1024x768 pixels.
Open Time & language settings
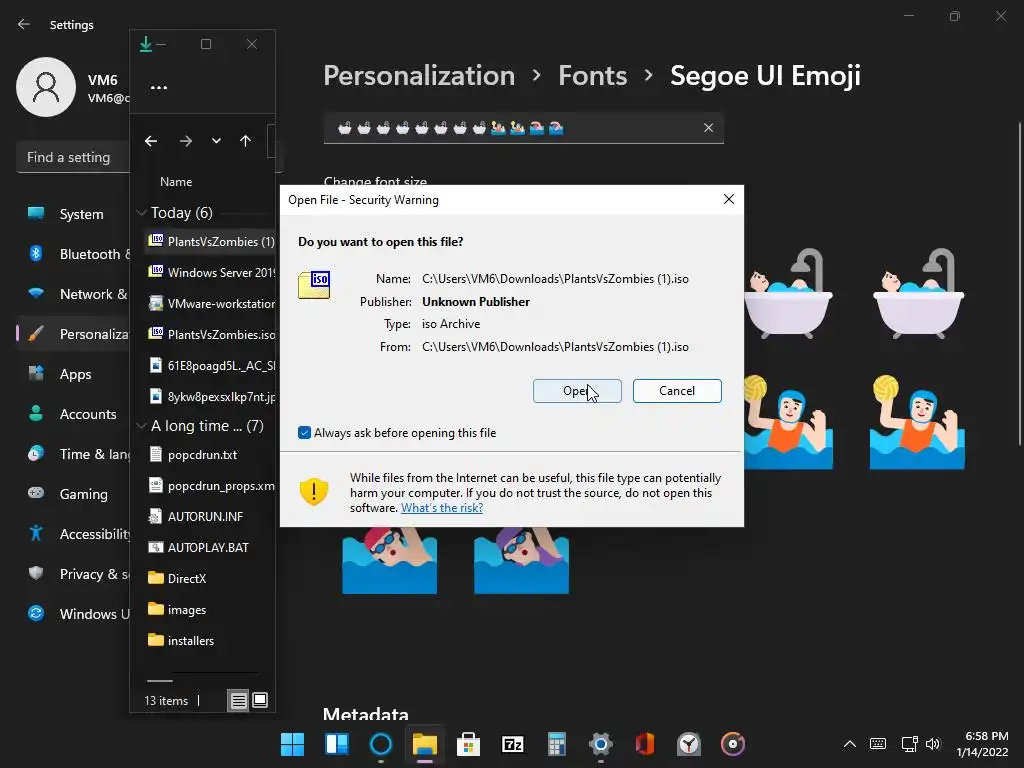click(73, 454)
